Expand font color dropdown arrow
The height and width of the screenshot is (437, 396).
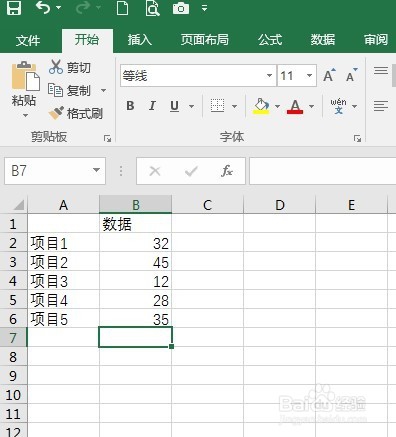click(x=311, y=106)
